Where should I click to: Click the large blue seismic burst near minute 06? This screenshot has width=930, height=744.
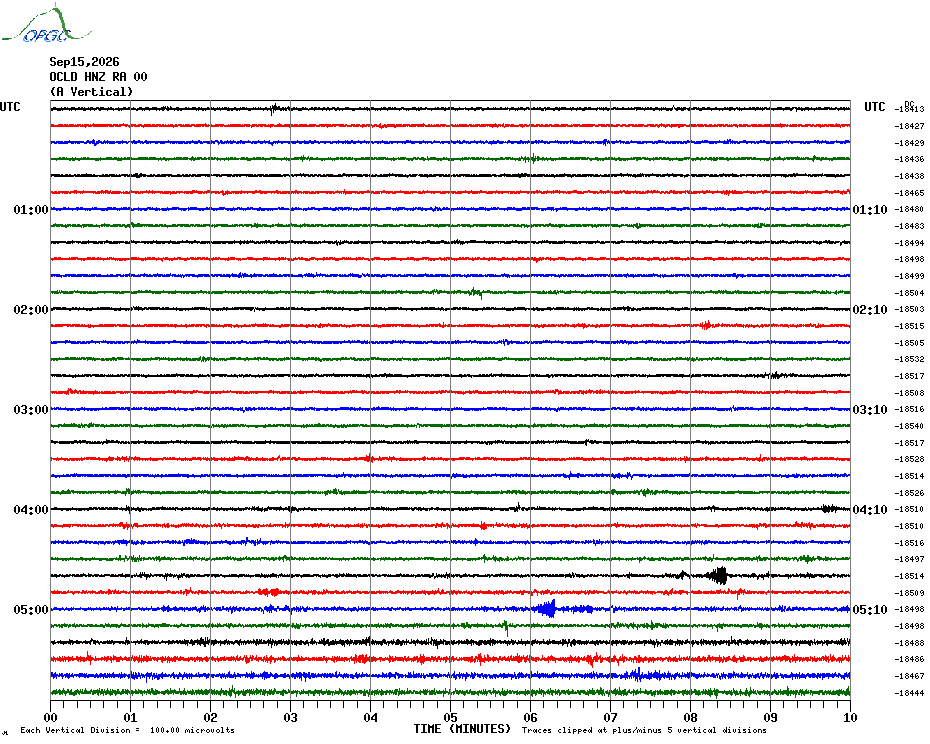click(546, 609)
